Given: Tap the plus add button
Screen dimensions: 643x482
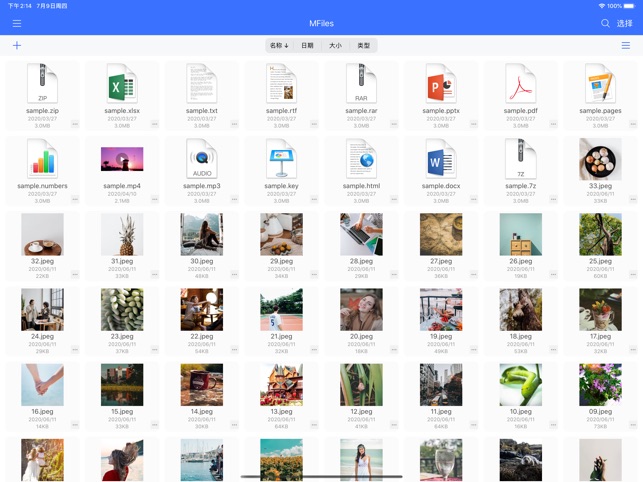Looking at the screenshot, I should point(17,46).
